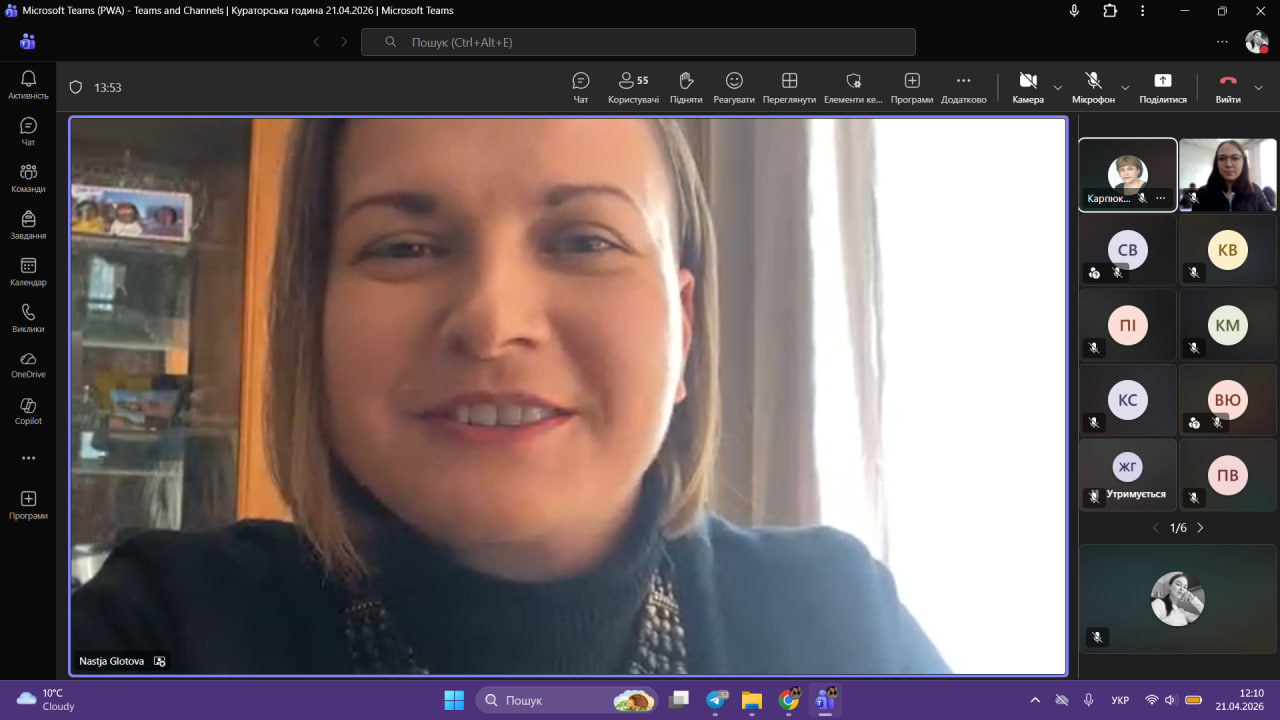Switch to Команди in the sidebar
Image resolution: width=1280 pixels, height=720 pixels.
pos(28,178)
